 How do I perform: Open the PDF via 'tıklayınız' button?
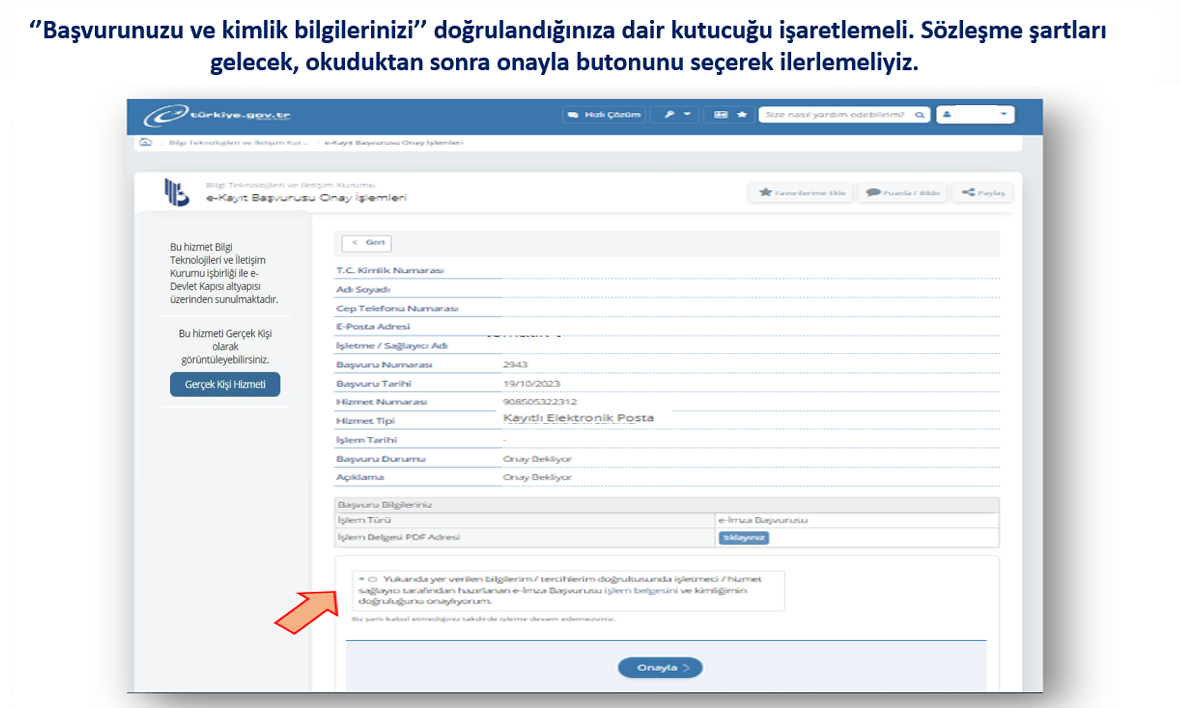coord(743,538)
